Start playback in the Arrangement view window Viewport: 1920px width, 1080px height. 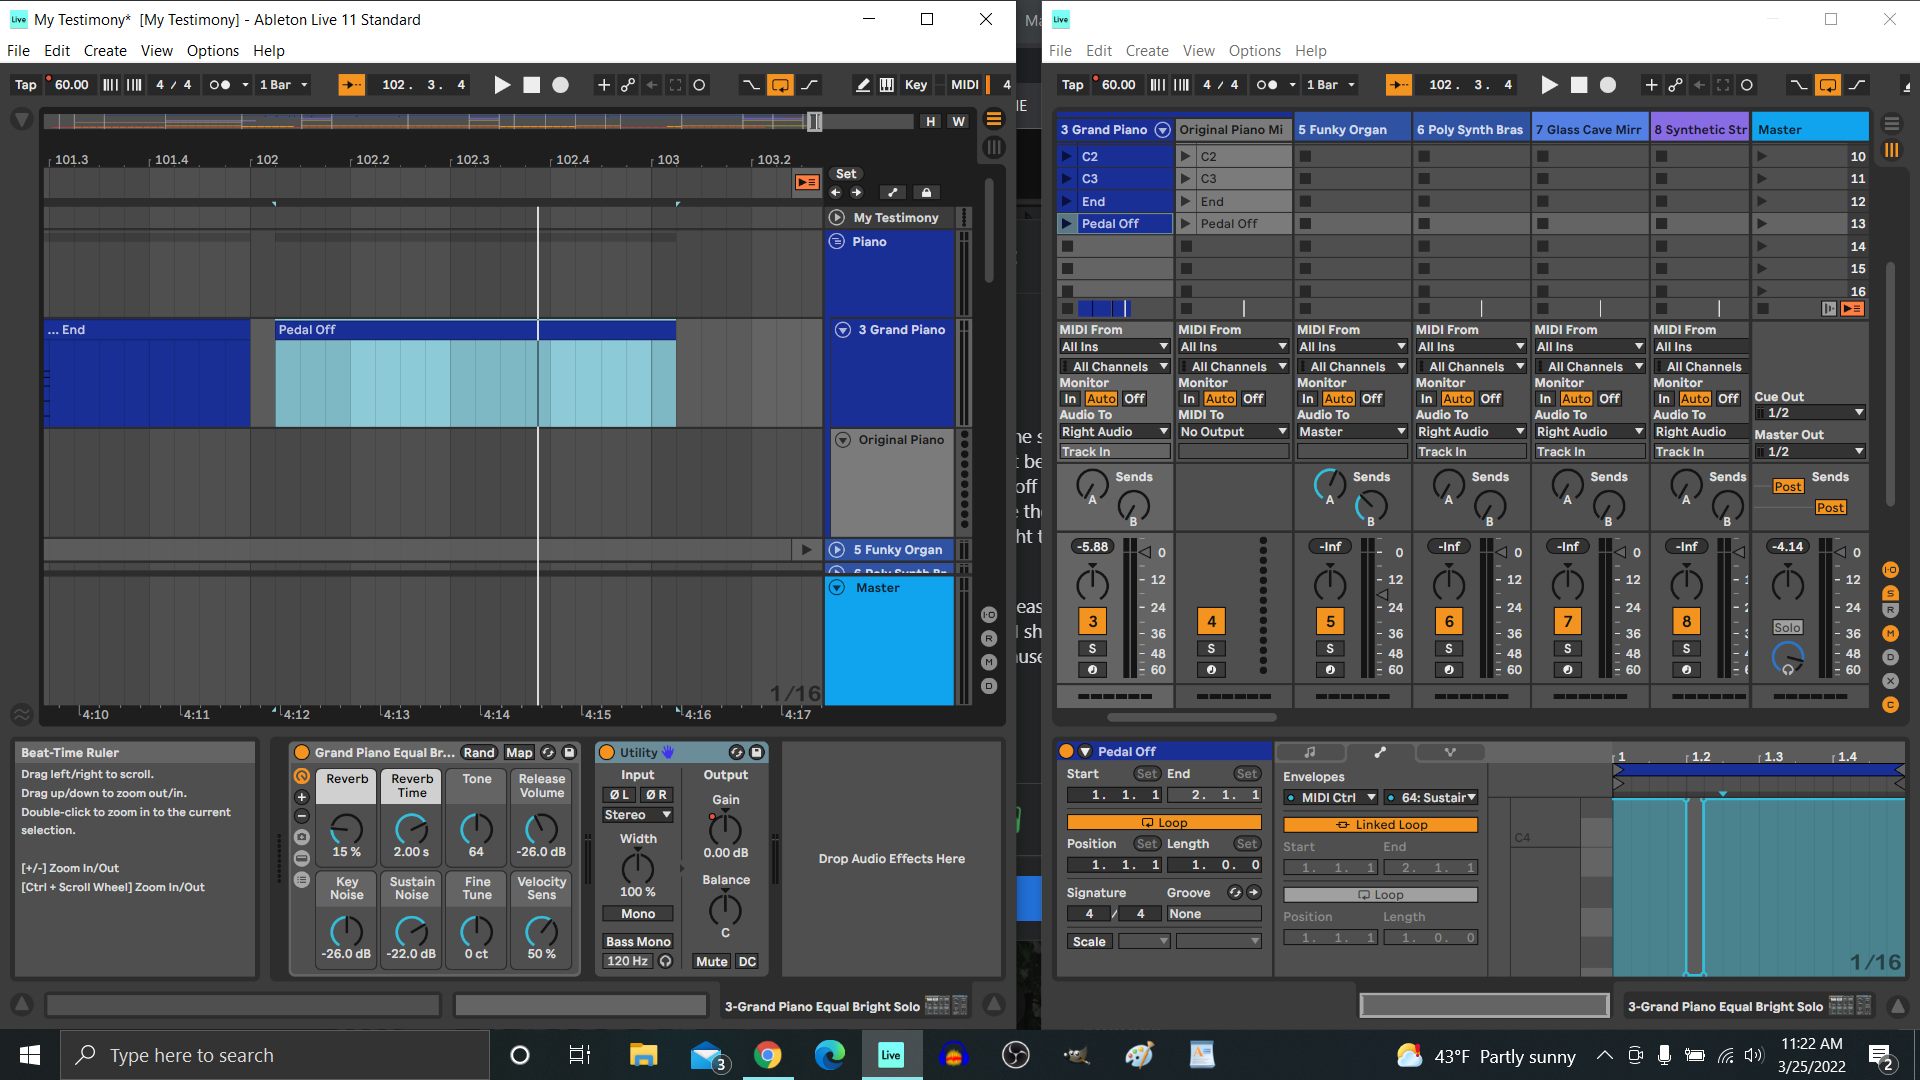point(502,85)
